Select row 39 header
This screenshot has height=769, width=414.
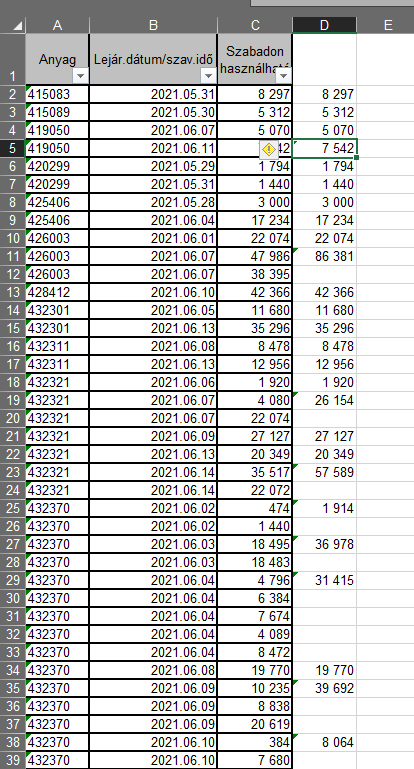pos(13,760)
